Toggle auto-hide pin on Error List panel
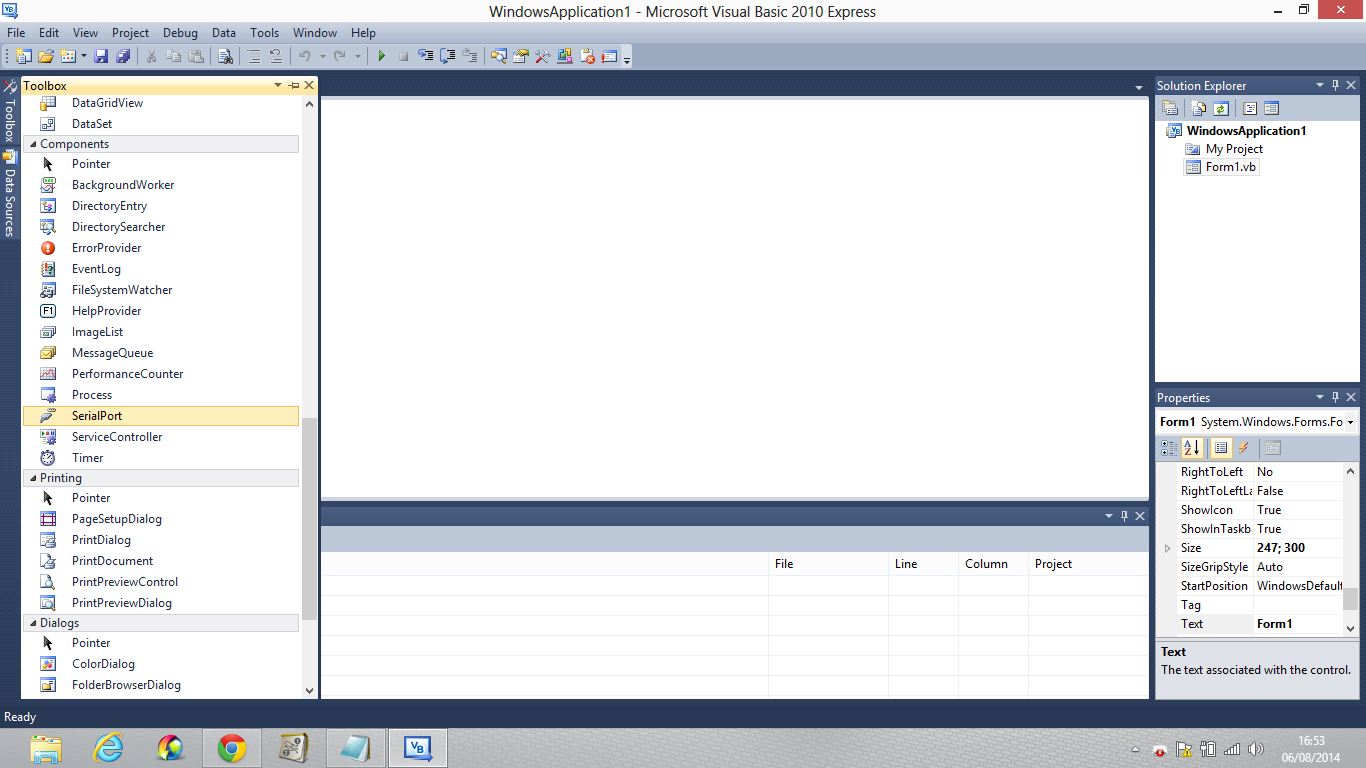Image resolution: width=1366 pixels, height=768 pixels. (x=1124, y=516)
